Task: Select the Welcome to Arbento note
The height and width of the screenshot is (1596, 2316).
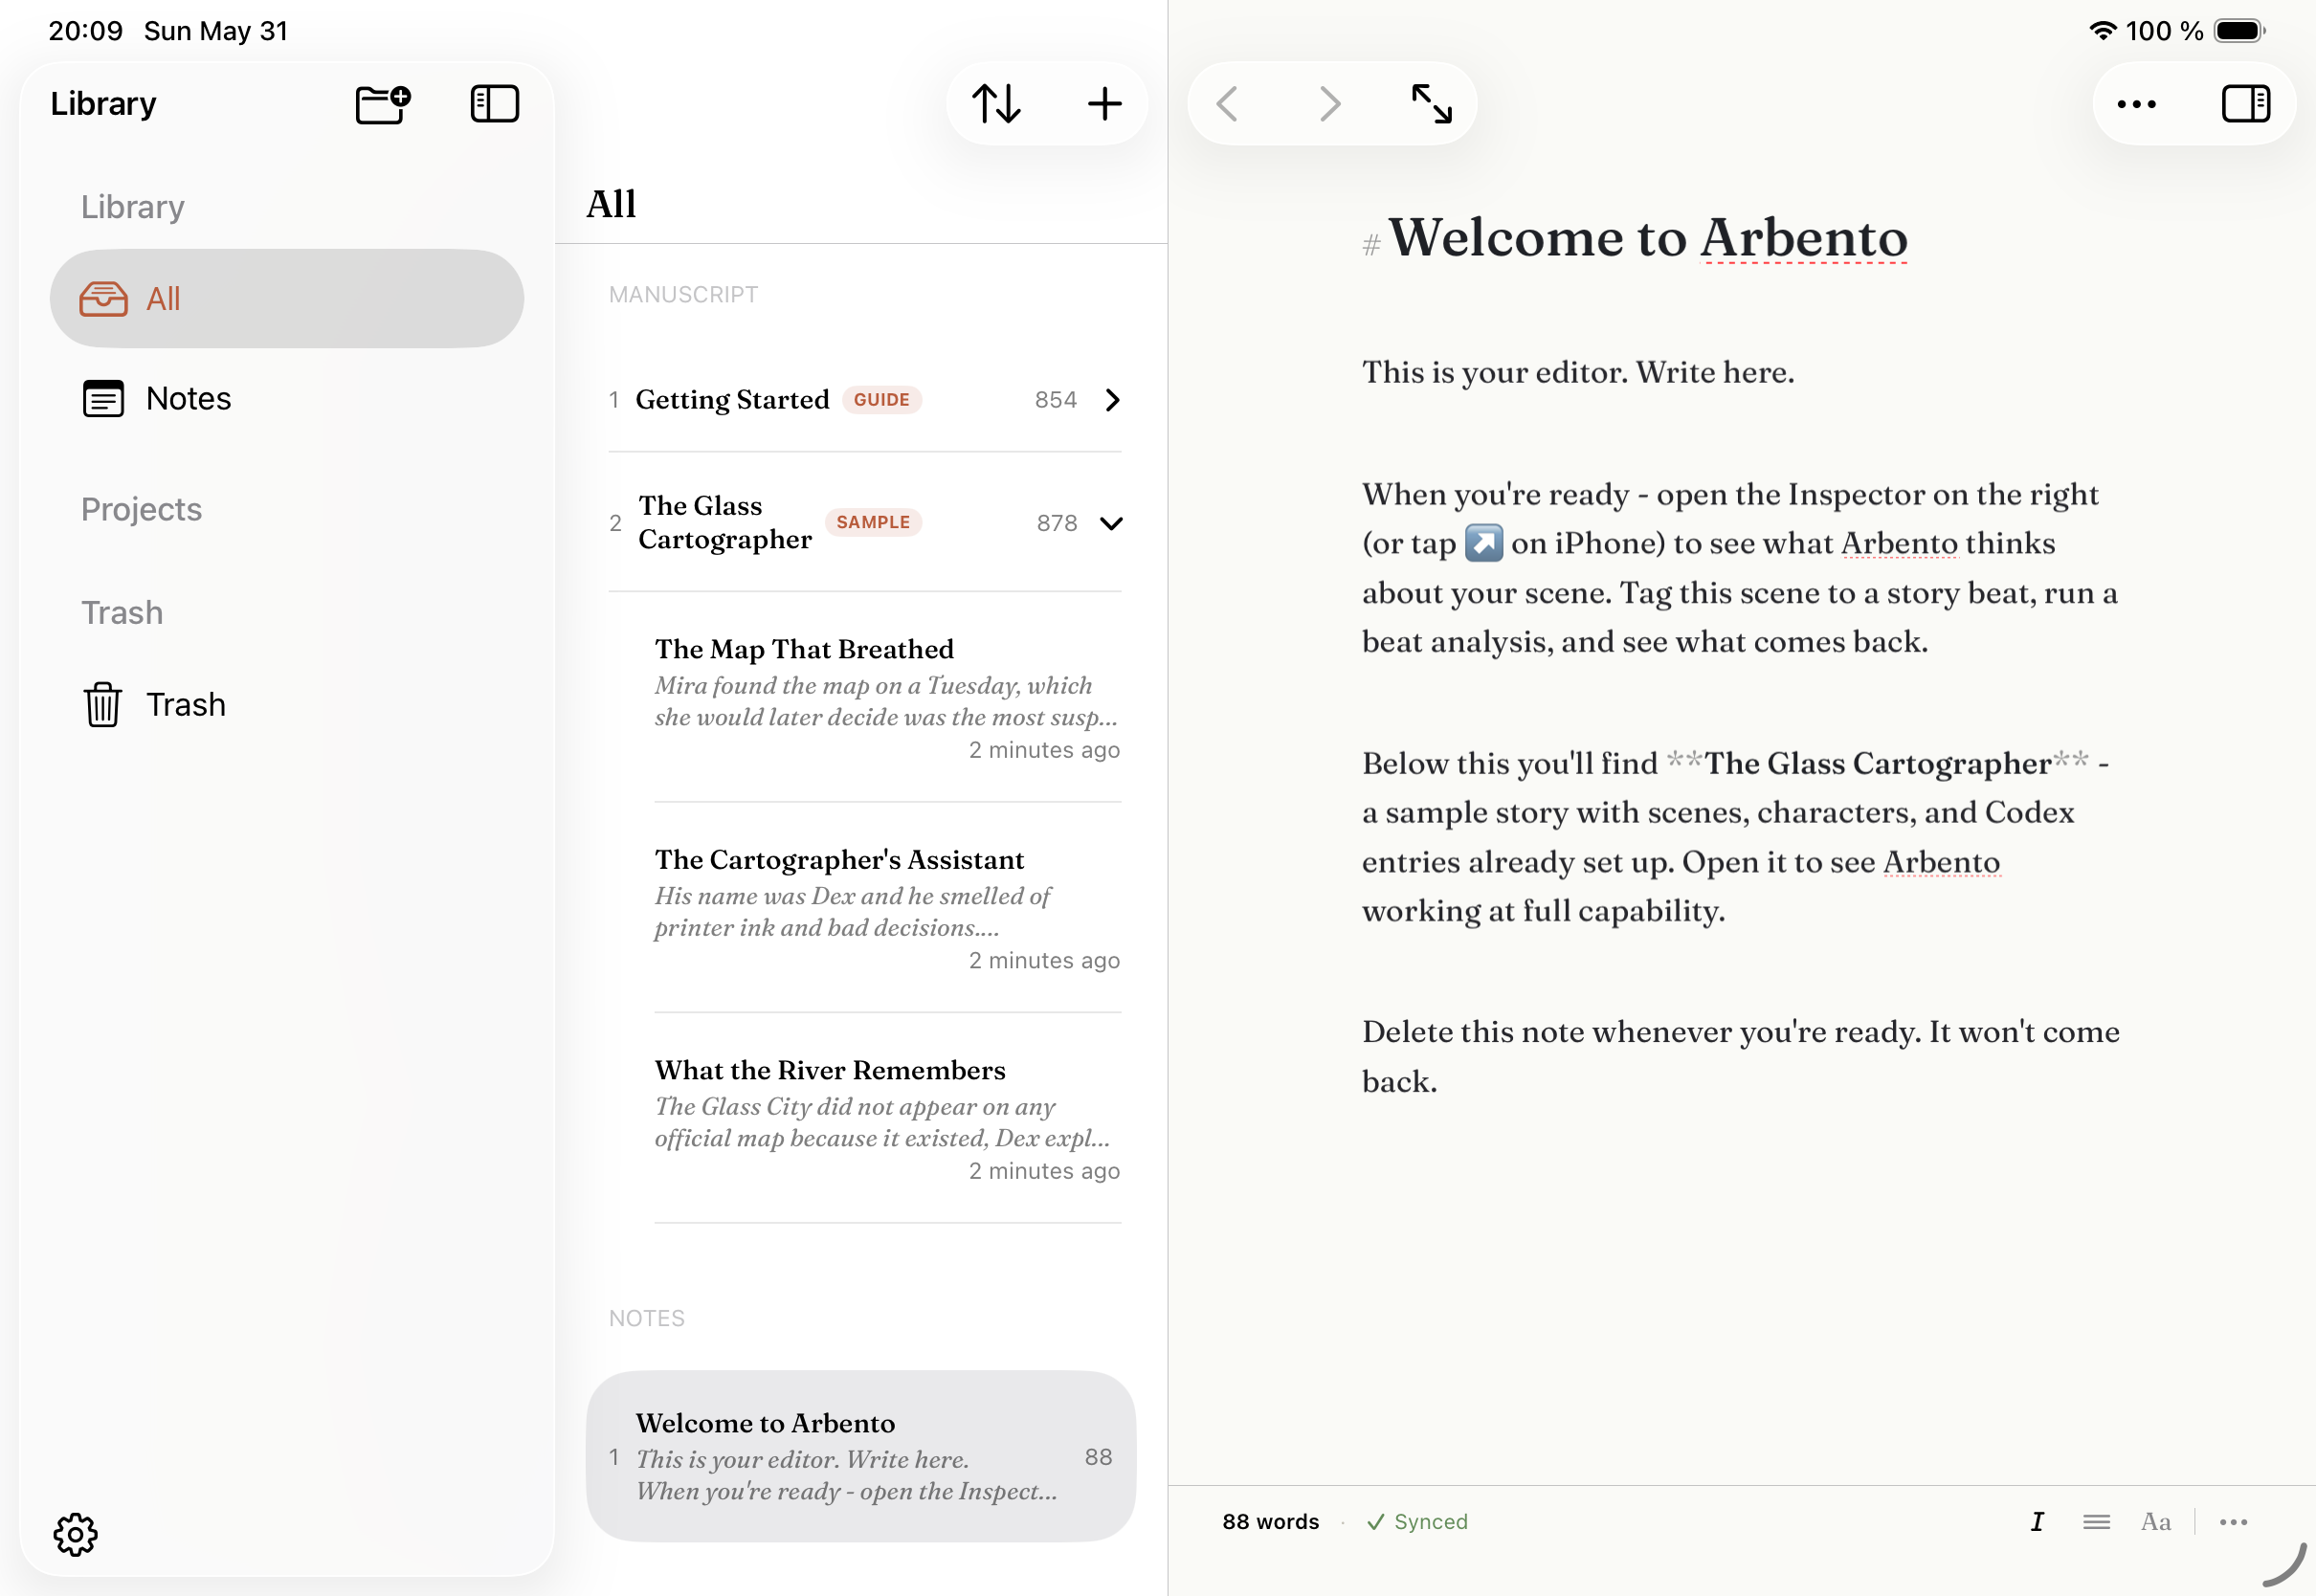Action: pyautogui.click(x=860, y=1456)
